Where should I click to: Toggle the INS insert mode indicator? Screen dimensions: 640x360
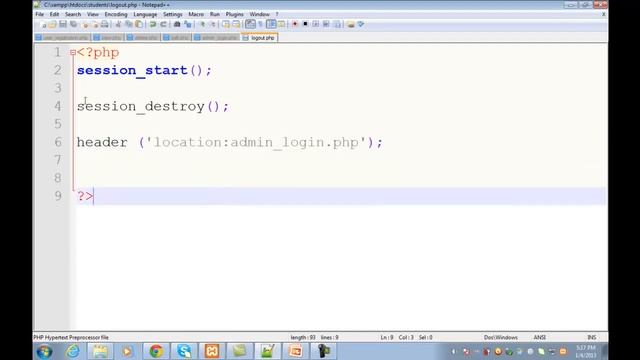(x=591, y=338)
